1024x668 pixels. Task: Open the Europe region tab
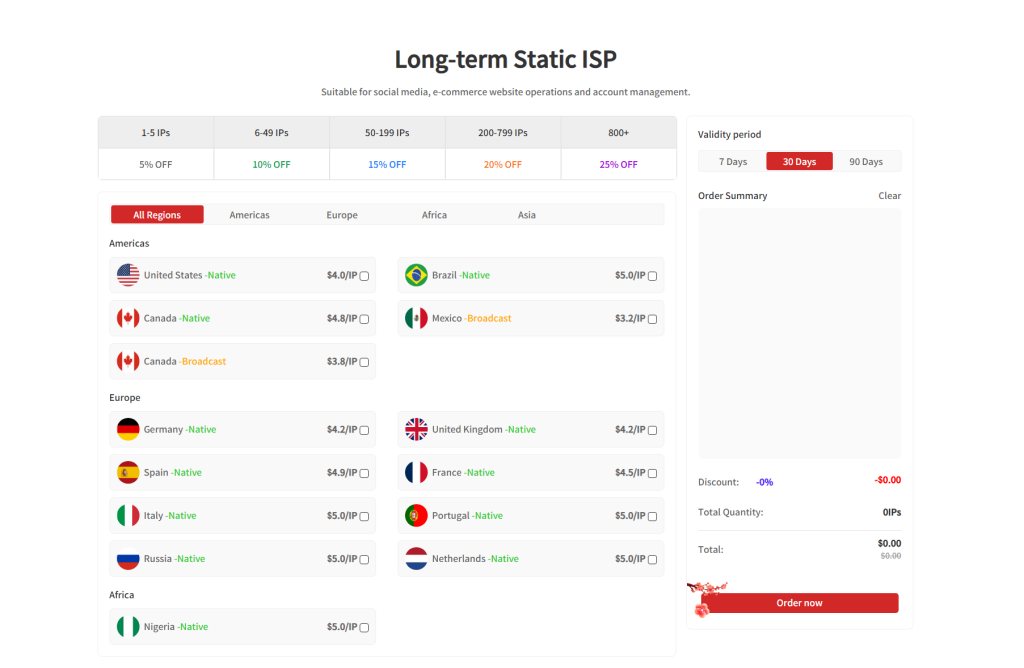[341, 215]
